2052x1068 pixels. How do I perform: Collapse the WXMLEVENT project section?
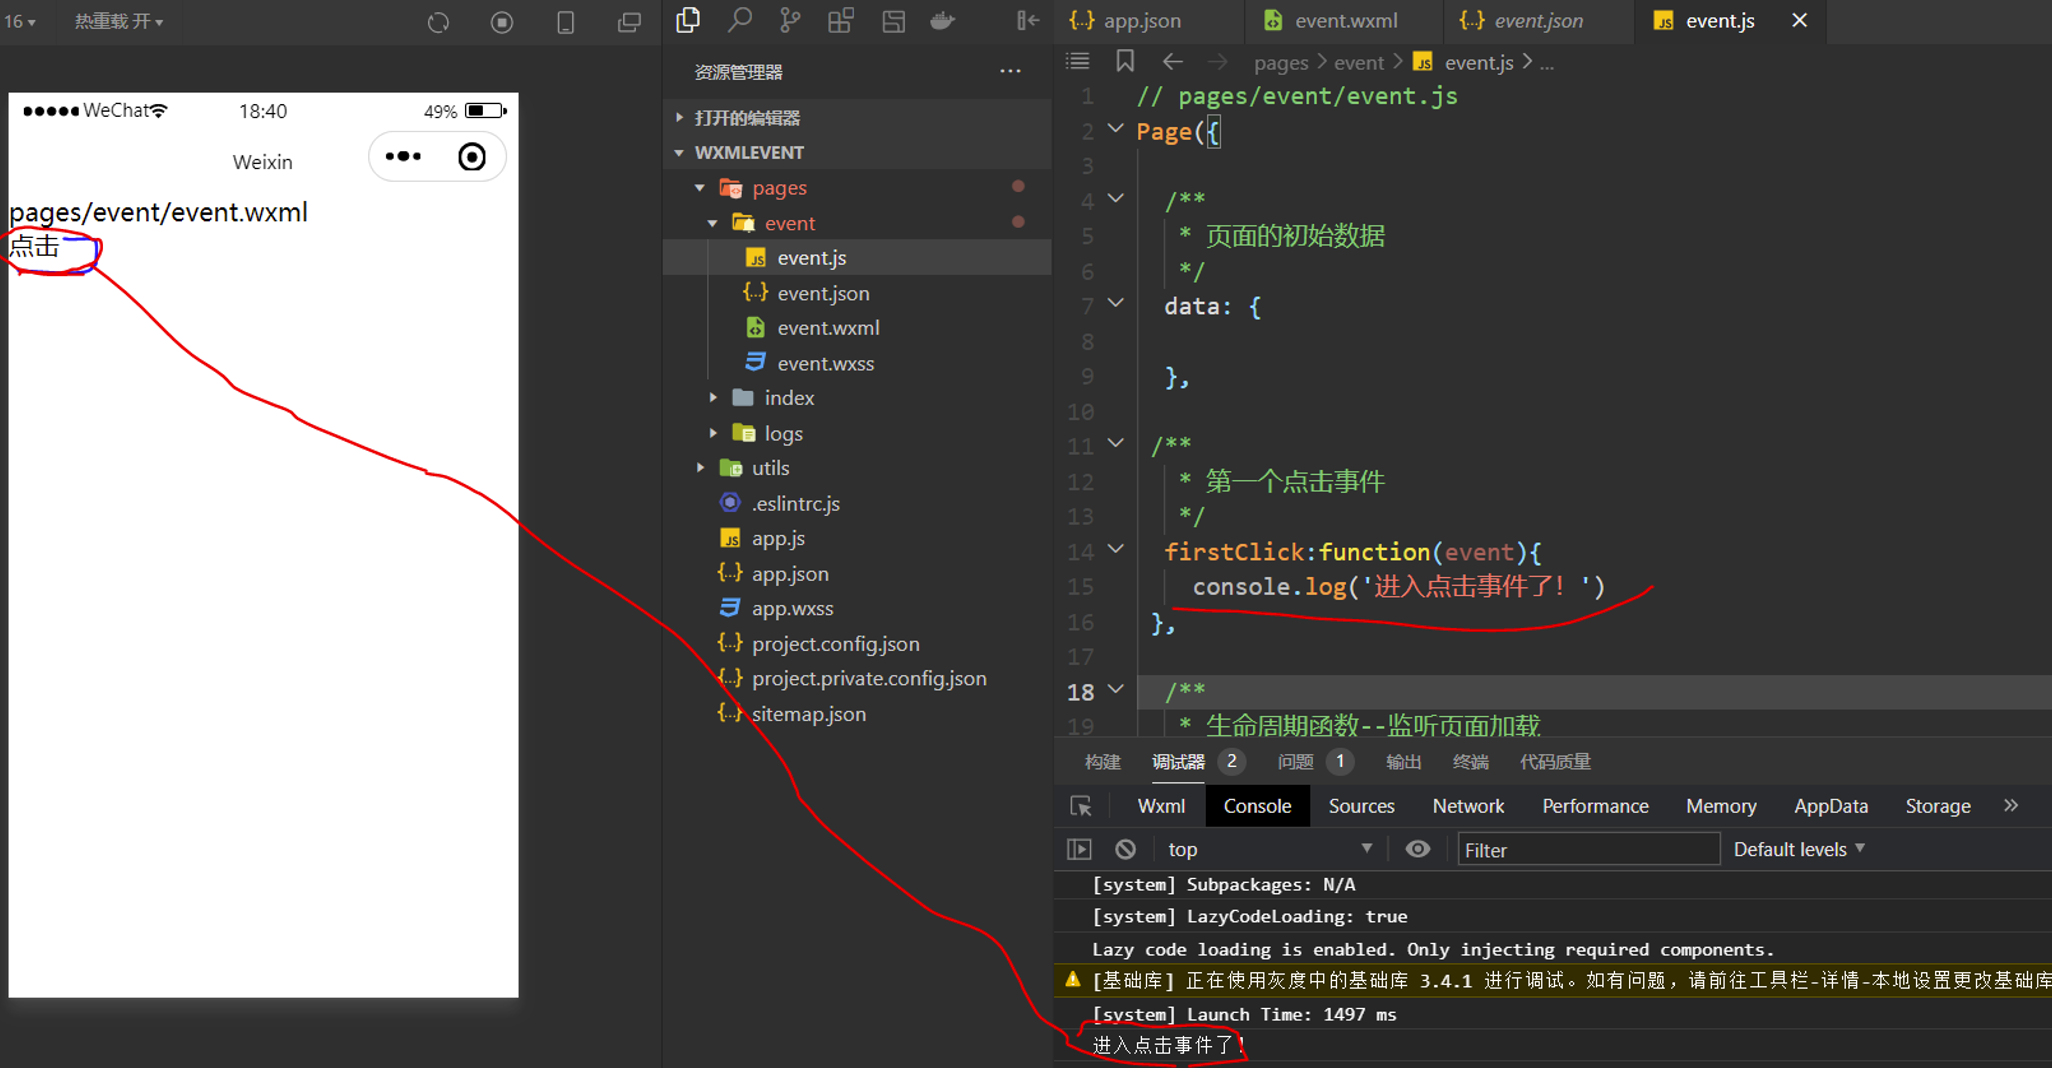[x=680, y=153]
